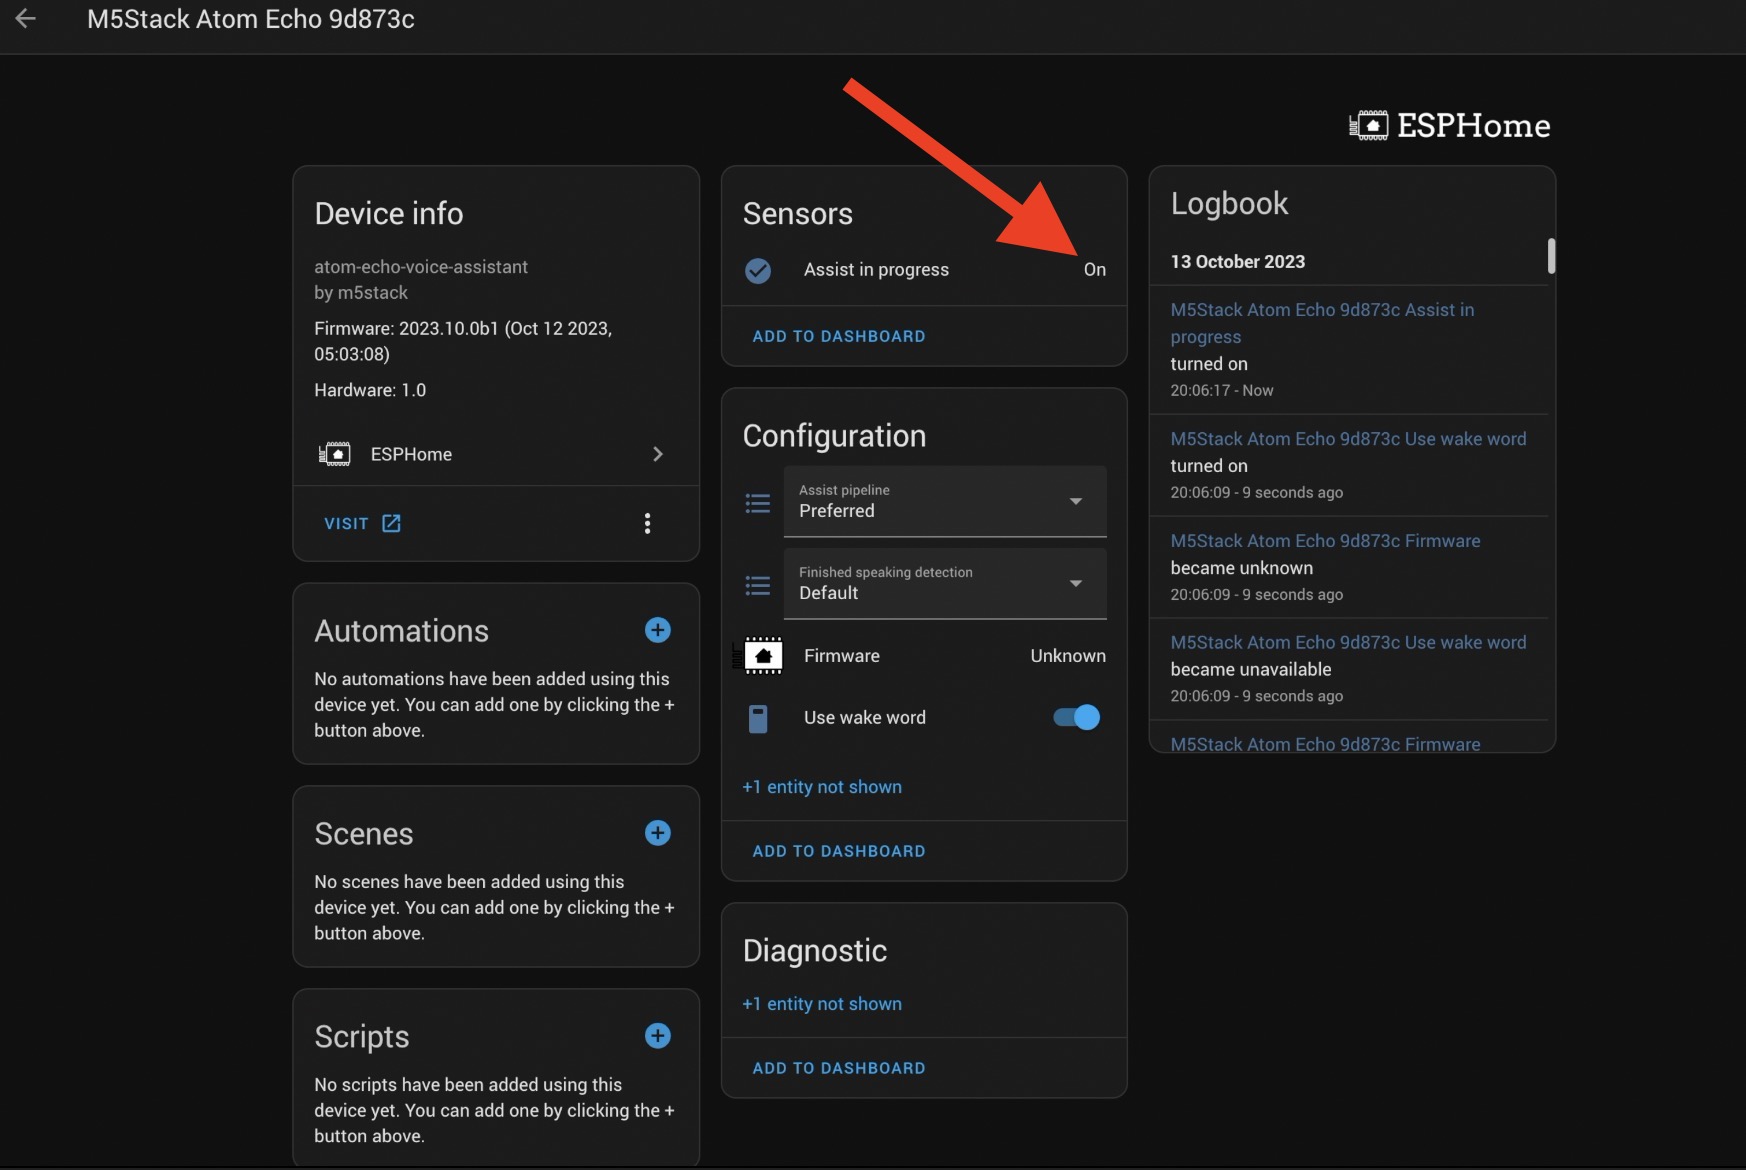Open the Firmware became unknown logbook entry

(x=1348, y=567)
